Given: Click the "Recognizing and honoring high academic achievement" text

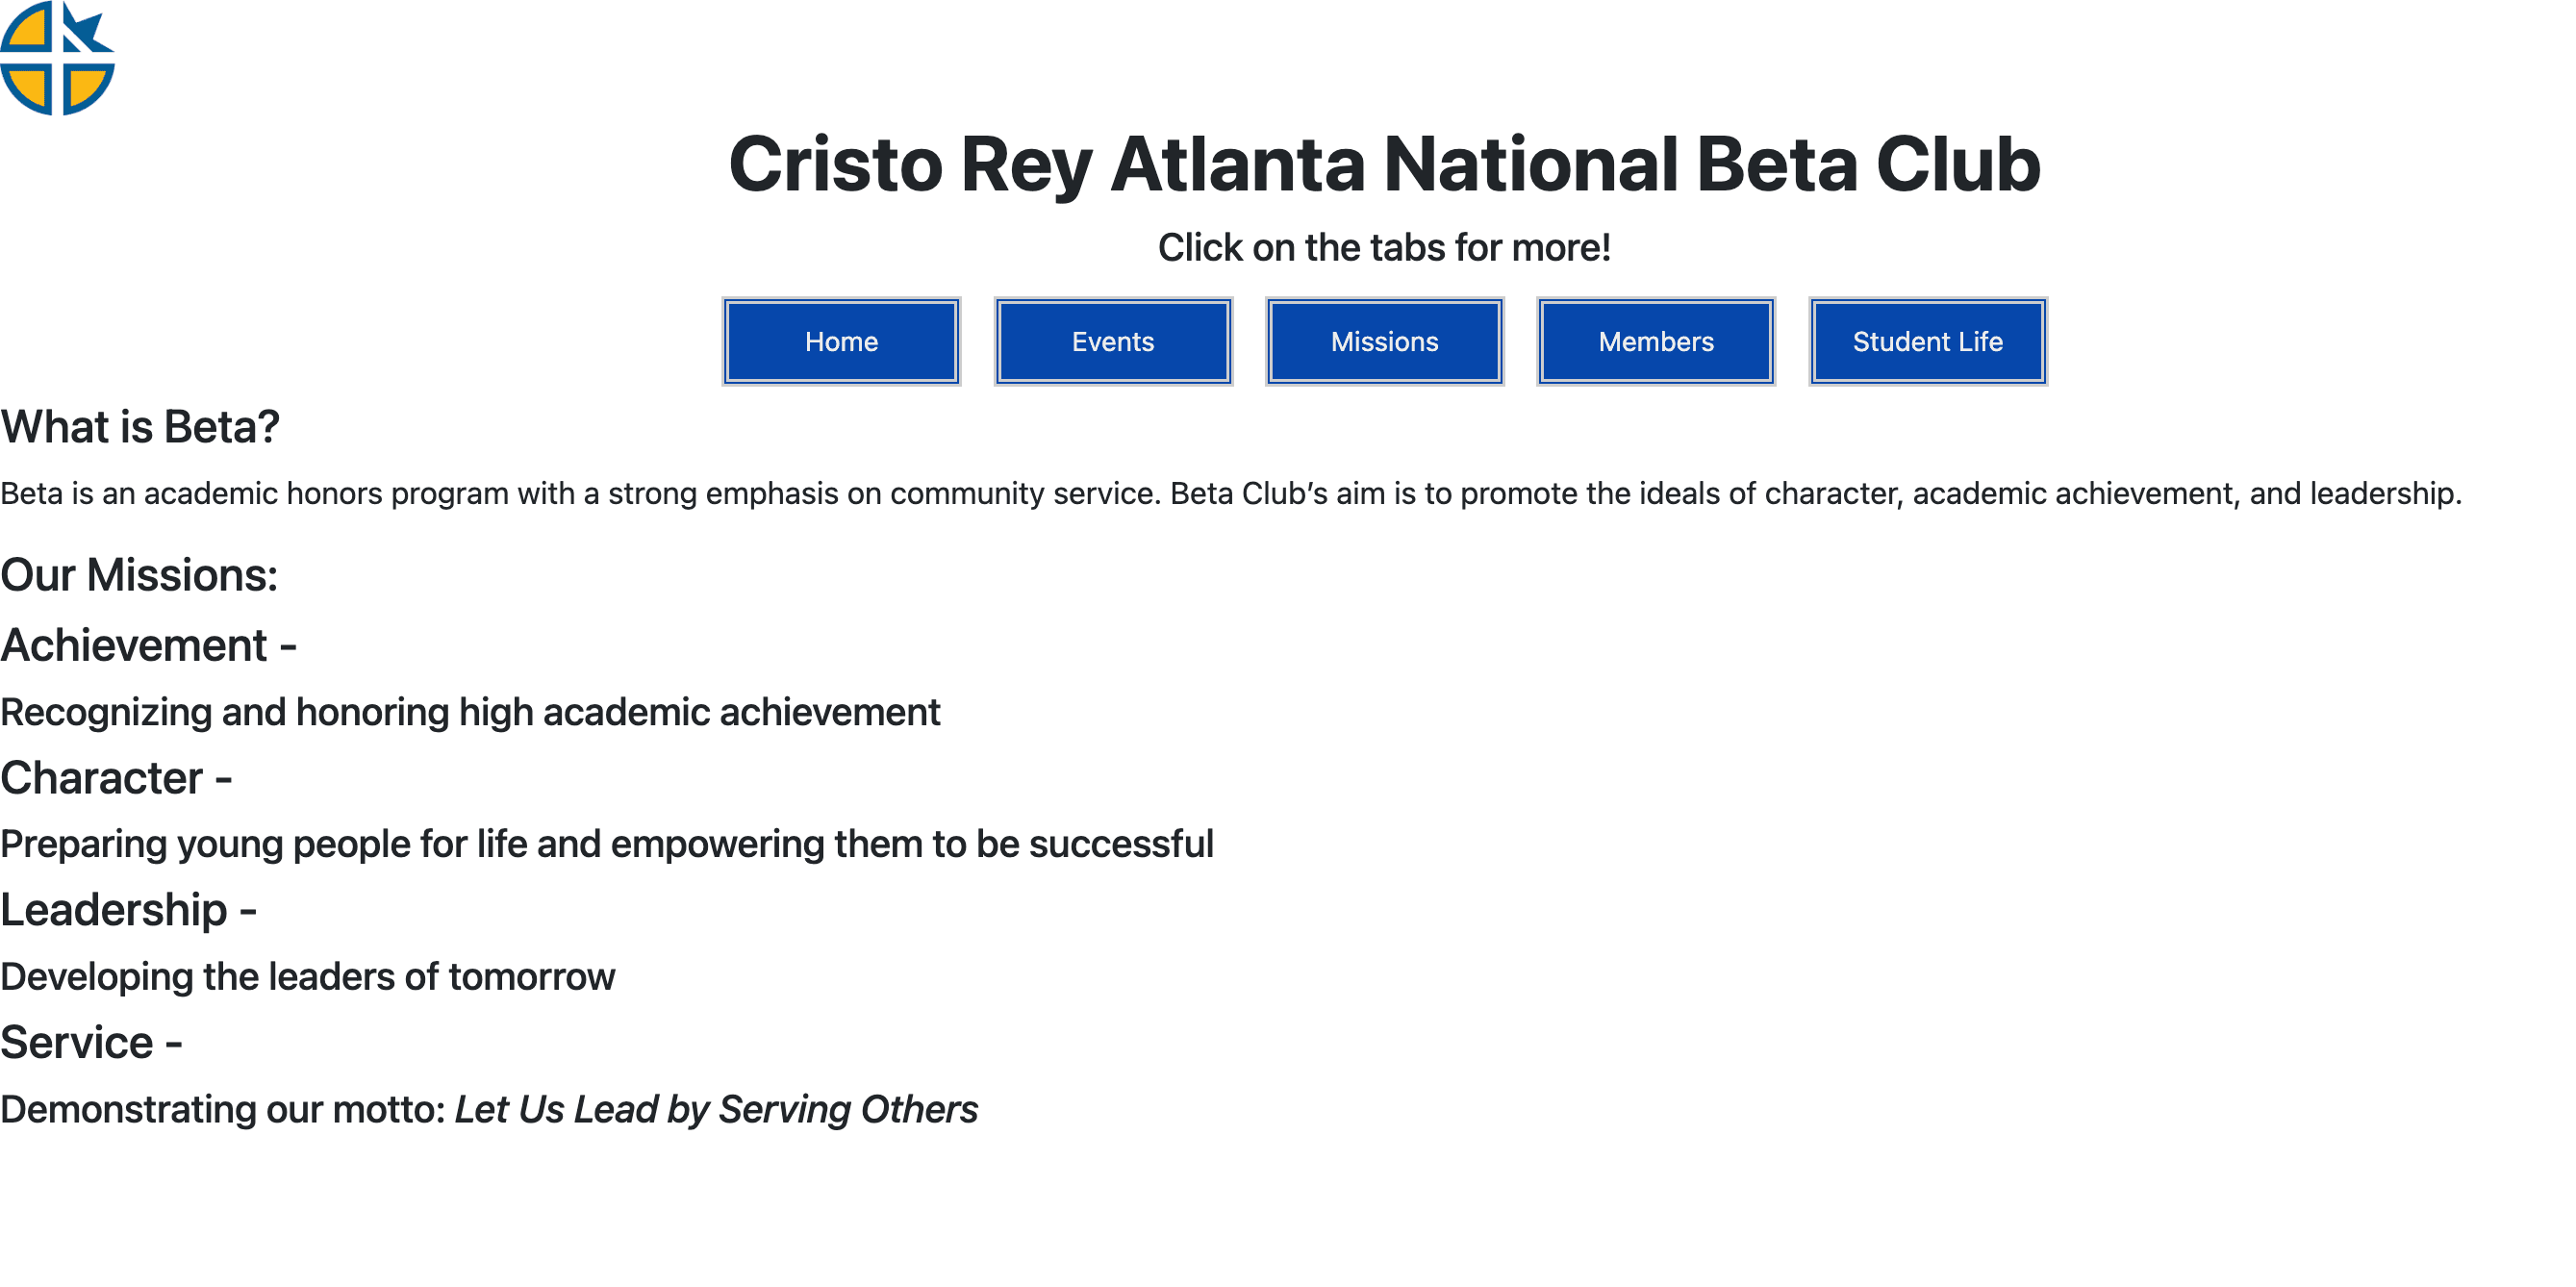Looking at the screenshot, I should [470, 713].
